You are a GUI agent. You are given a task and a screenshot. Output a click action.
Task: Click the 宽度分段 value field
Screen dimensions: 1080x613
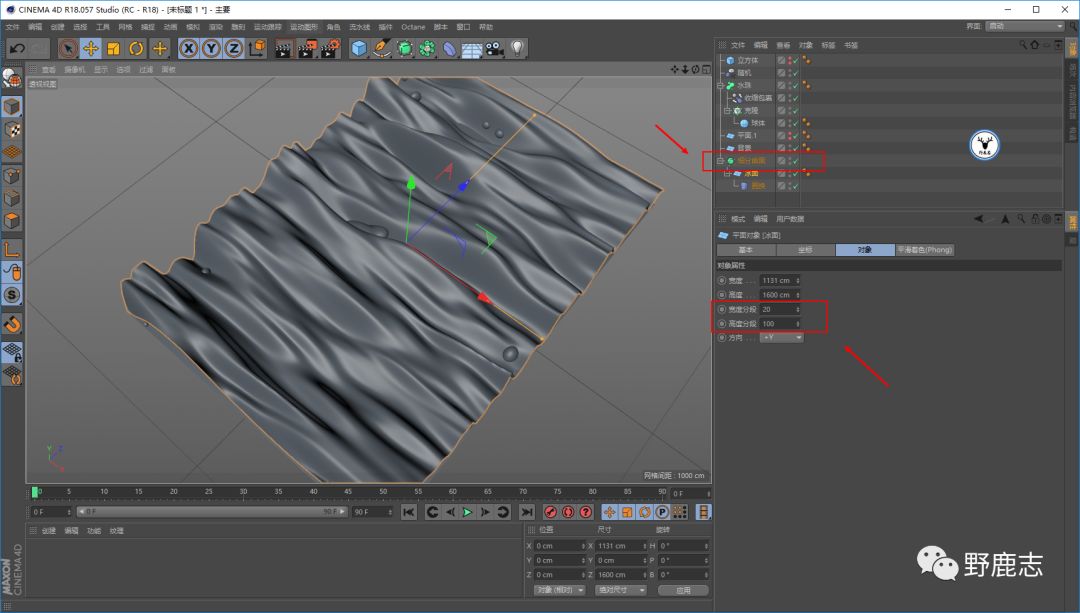(777, 310)
